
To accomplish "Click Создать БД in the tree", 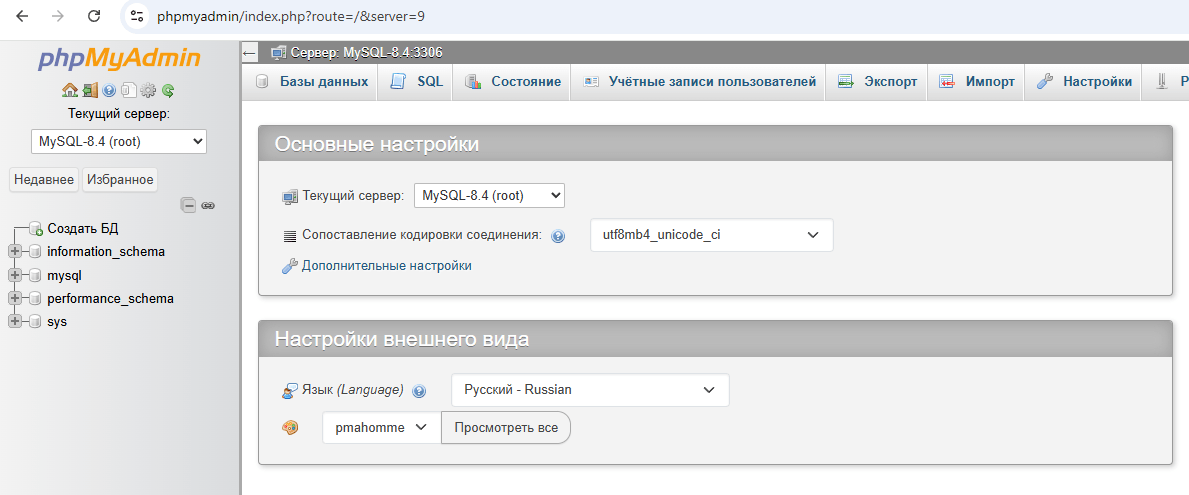I will coord(83,228).
